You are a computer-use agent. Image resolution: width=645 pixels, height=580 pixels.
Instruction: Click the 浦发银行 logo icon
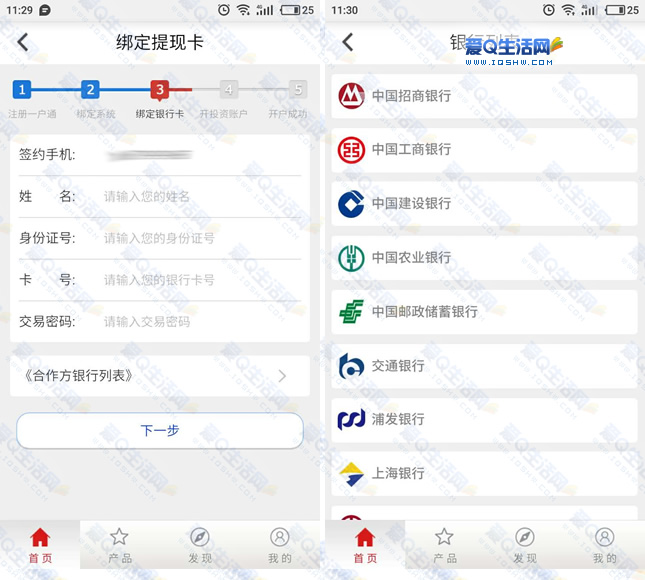(x=351, y=420)
